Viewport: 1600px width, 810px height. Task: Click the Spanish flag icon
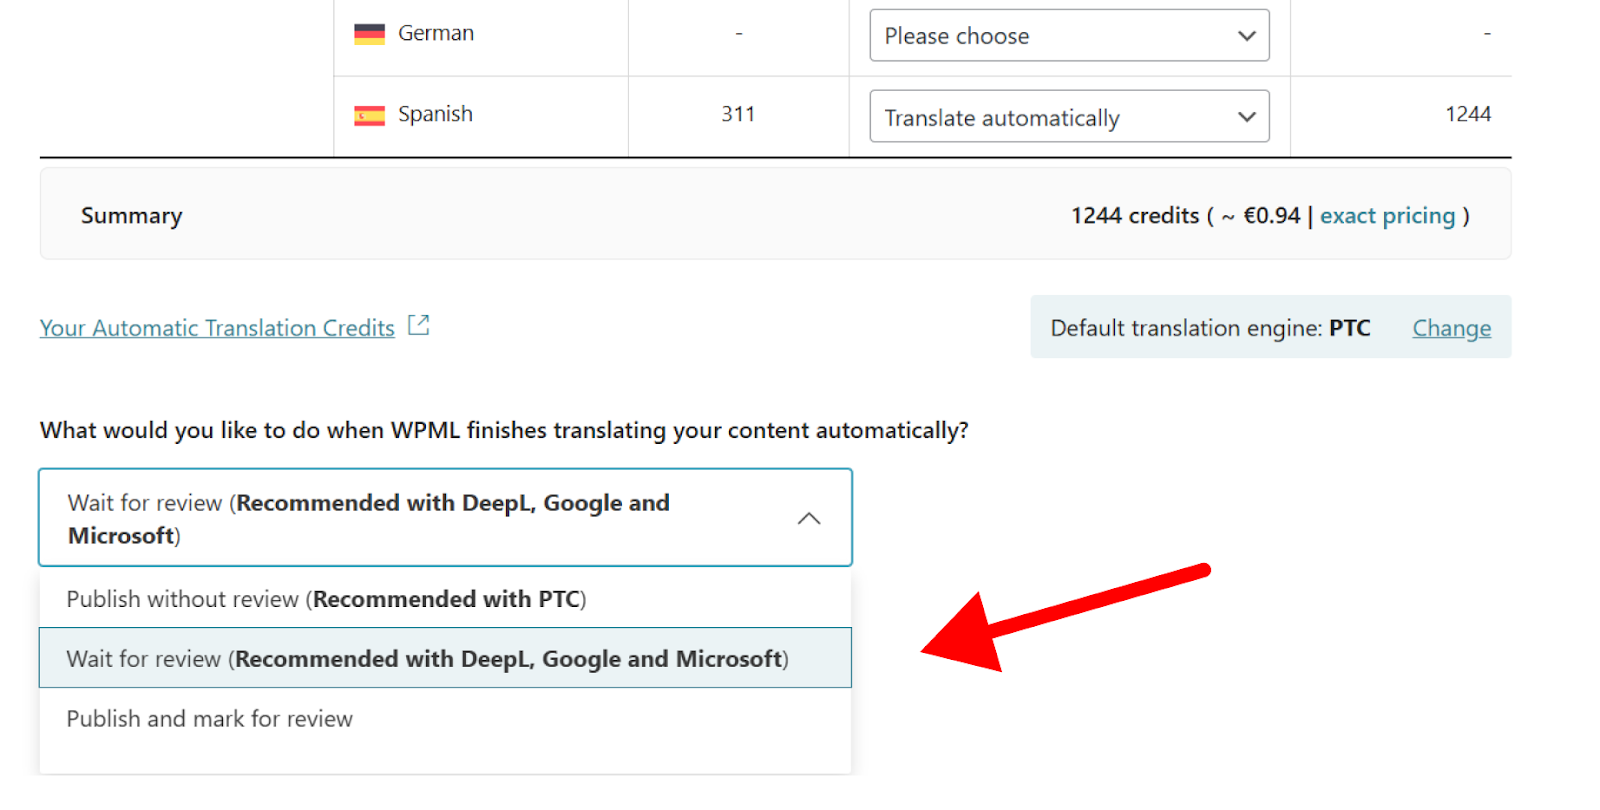(x=369, y=116)
